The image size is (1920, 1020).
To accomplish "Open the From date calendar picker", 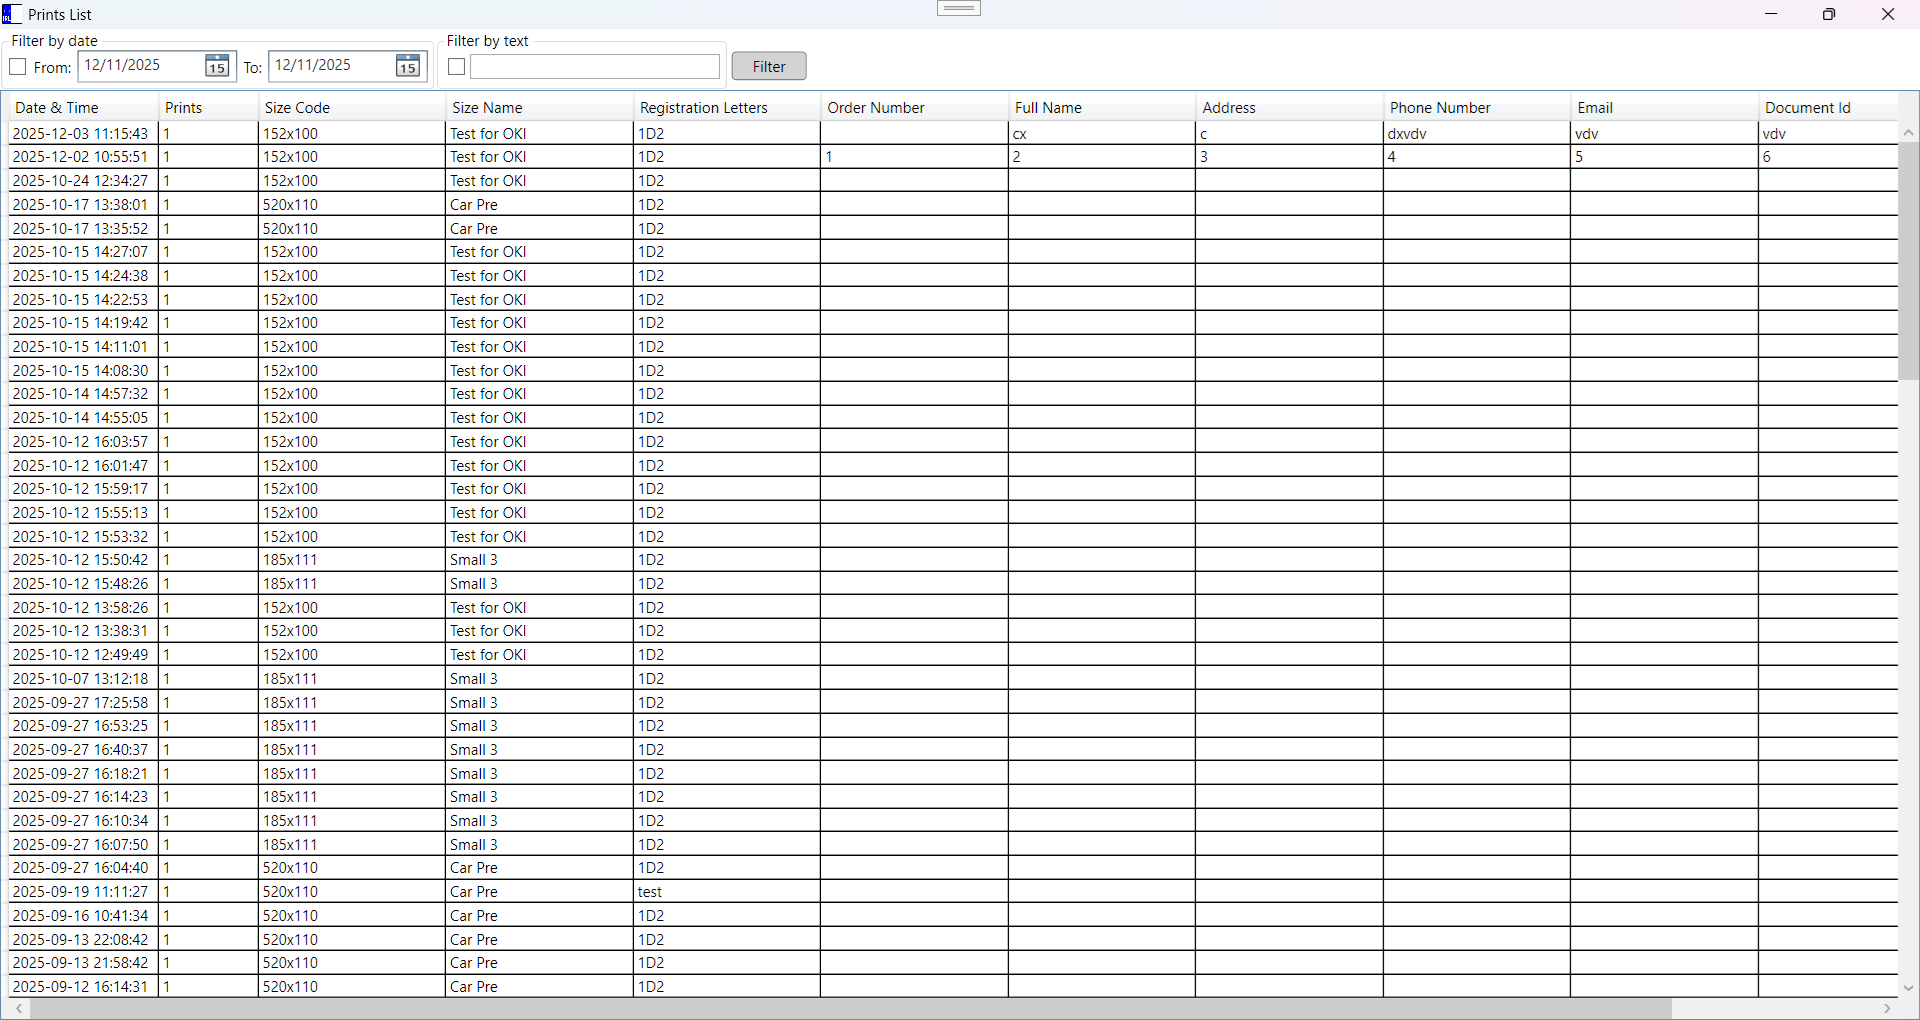I will click(x=217, y=67).
